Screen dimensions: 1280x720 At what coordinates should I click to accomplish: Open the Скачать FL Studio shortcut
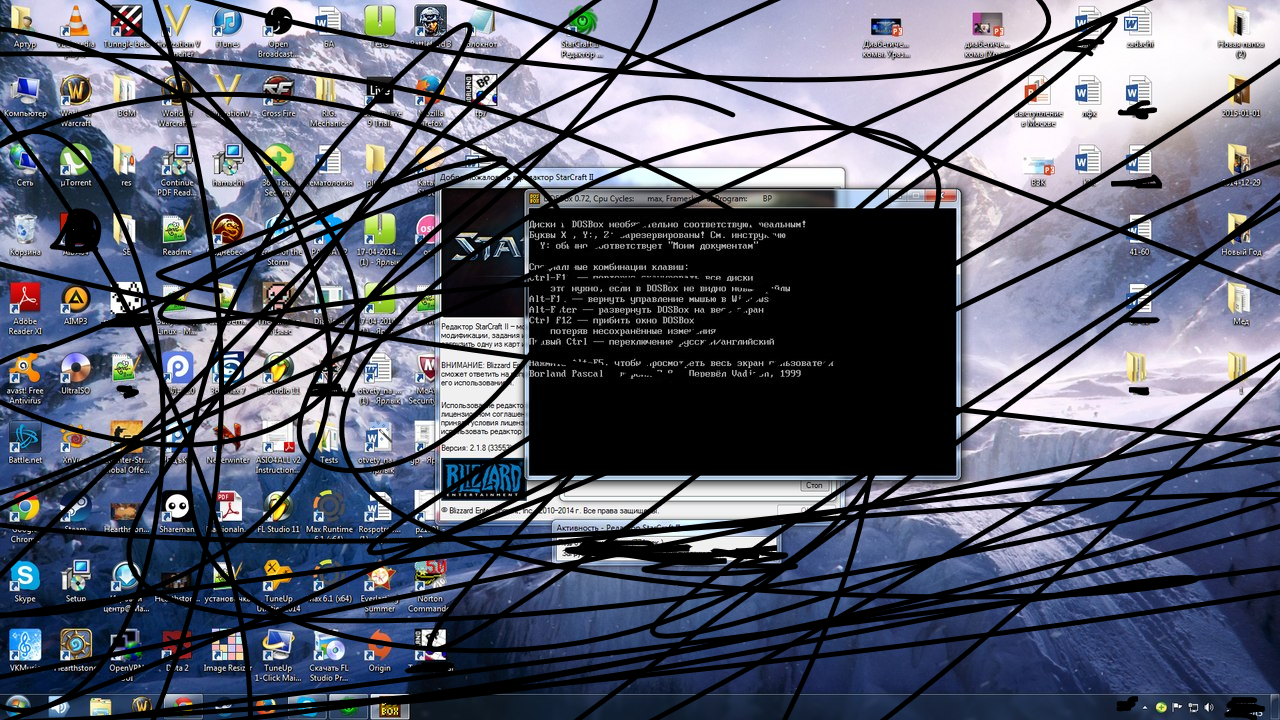coord(329,656)
